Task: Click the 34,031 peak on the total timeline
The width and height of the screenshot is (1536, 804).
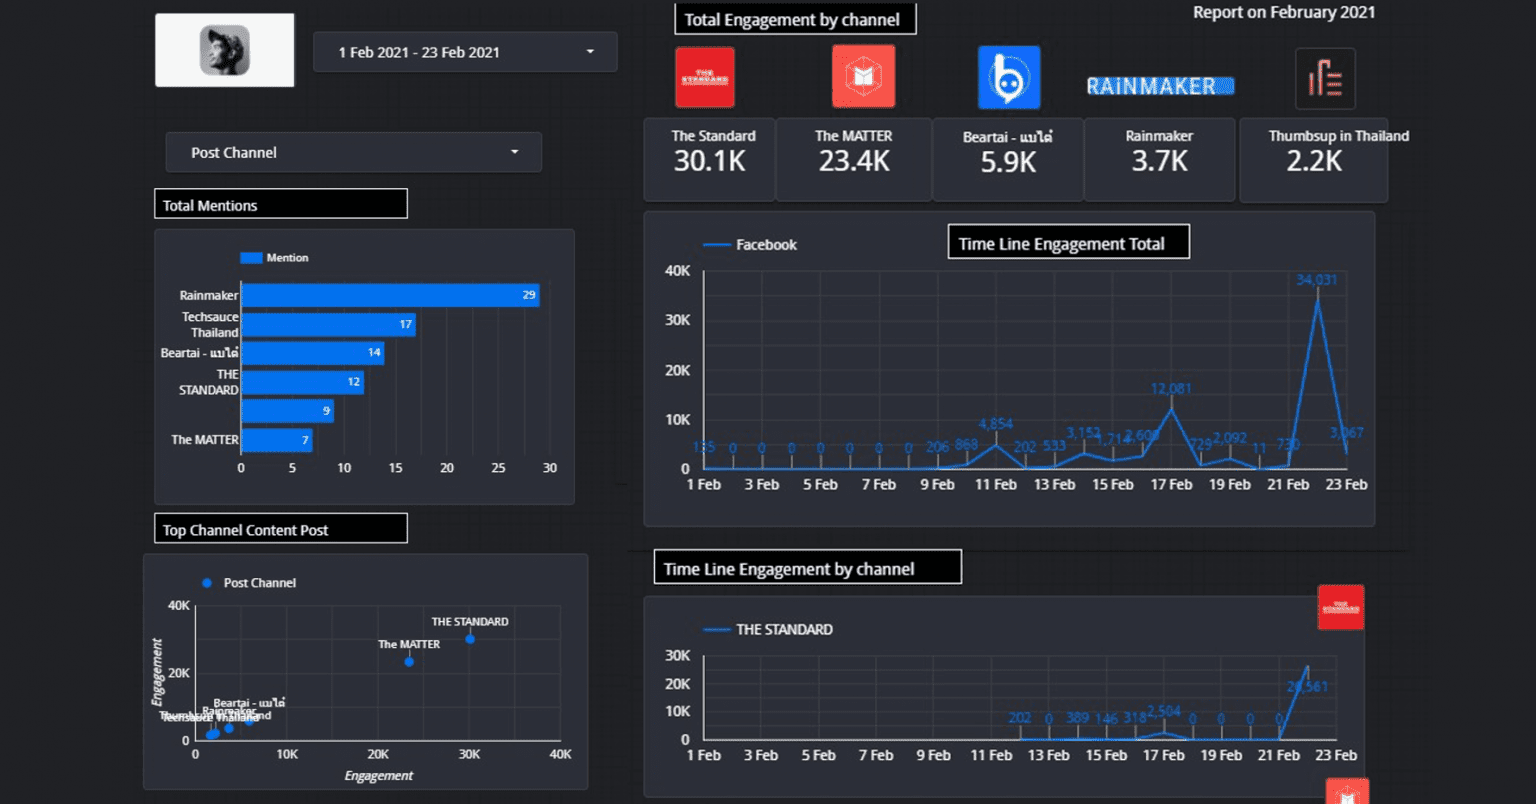Action: pos(1317,299)
